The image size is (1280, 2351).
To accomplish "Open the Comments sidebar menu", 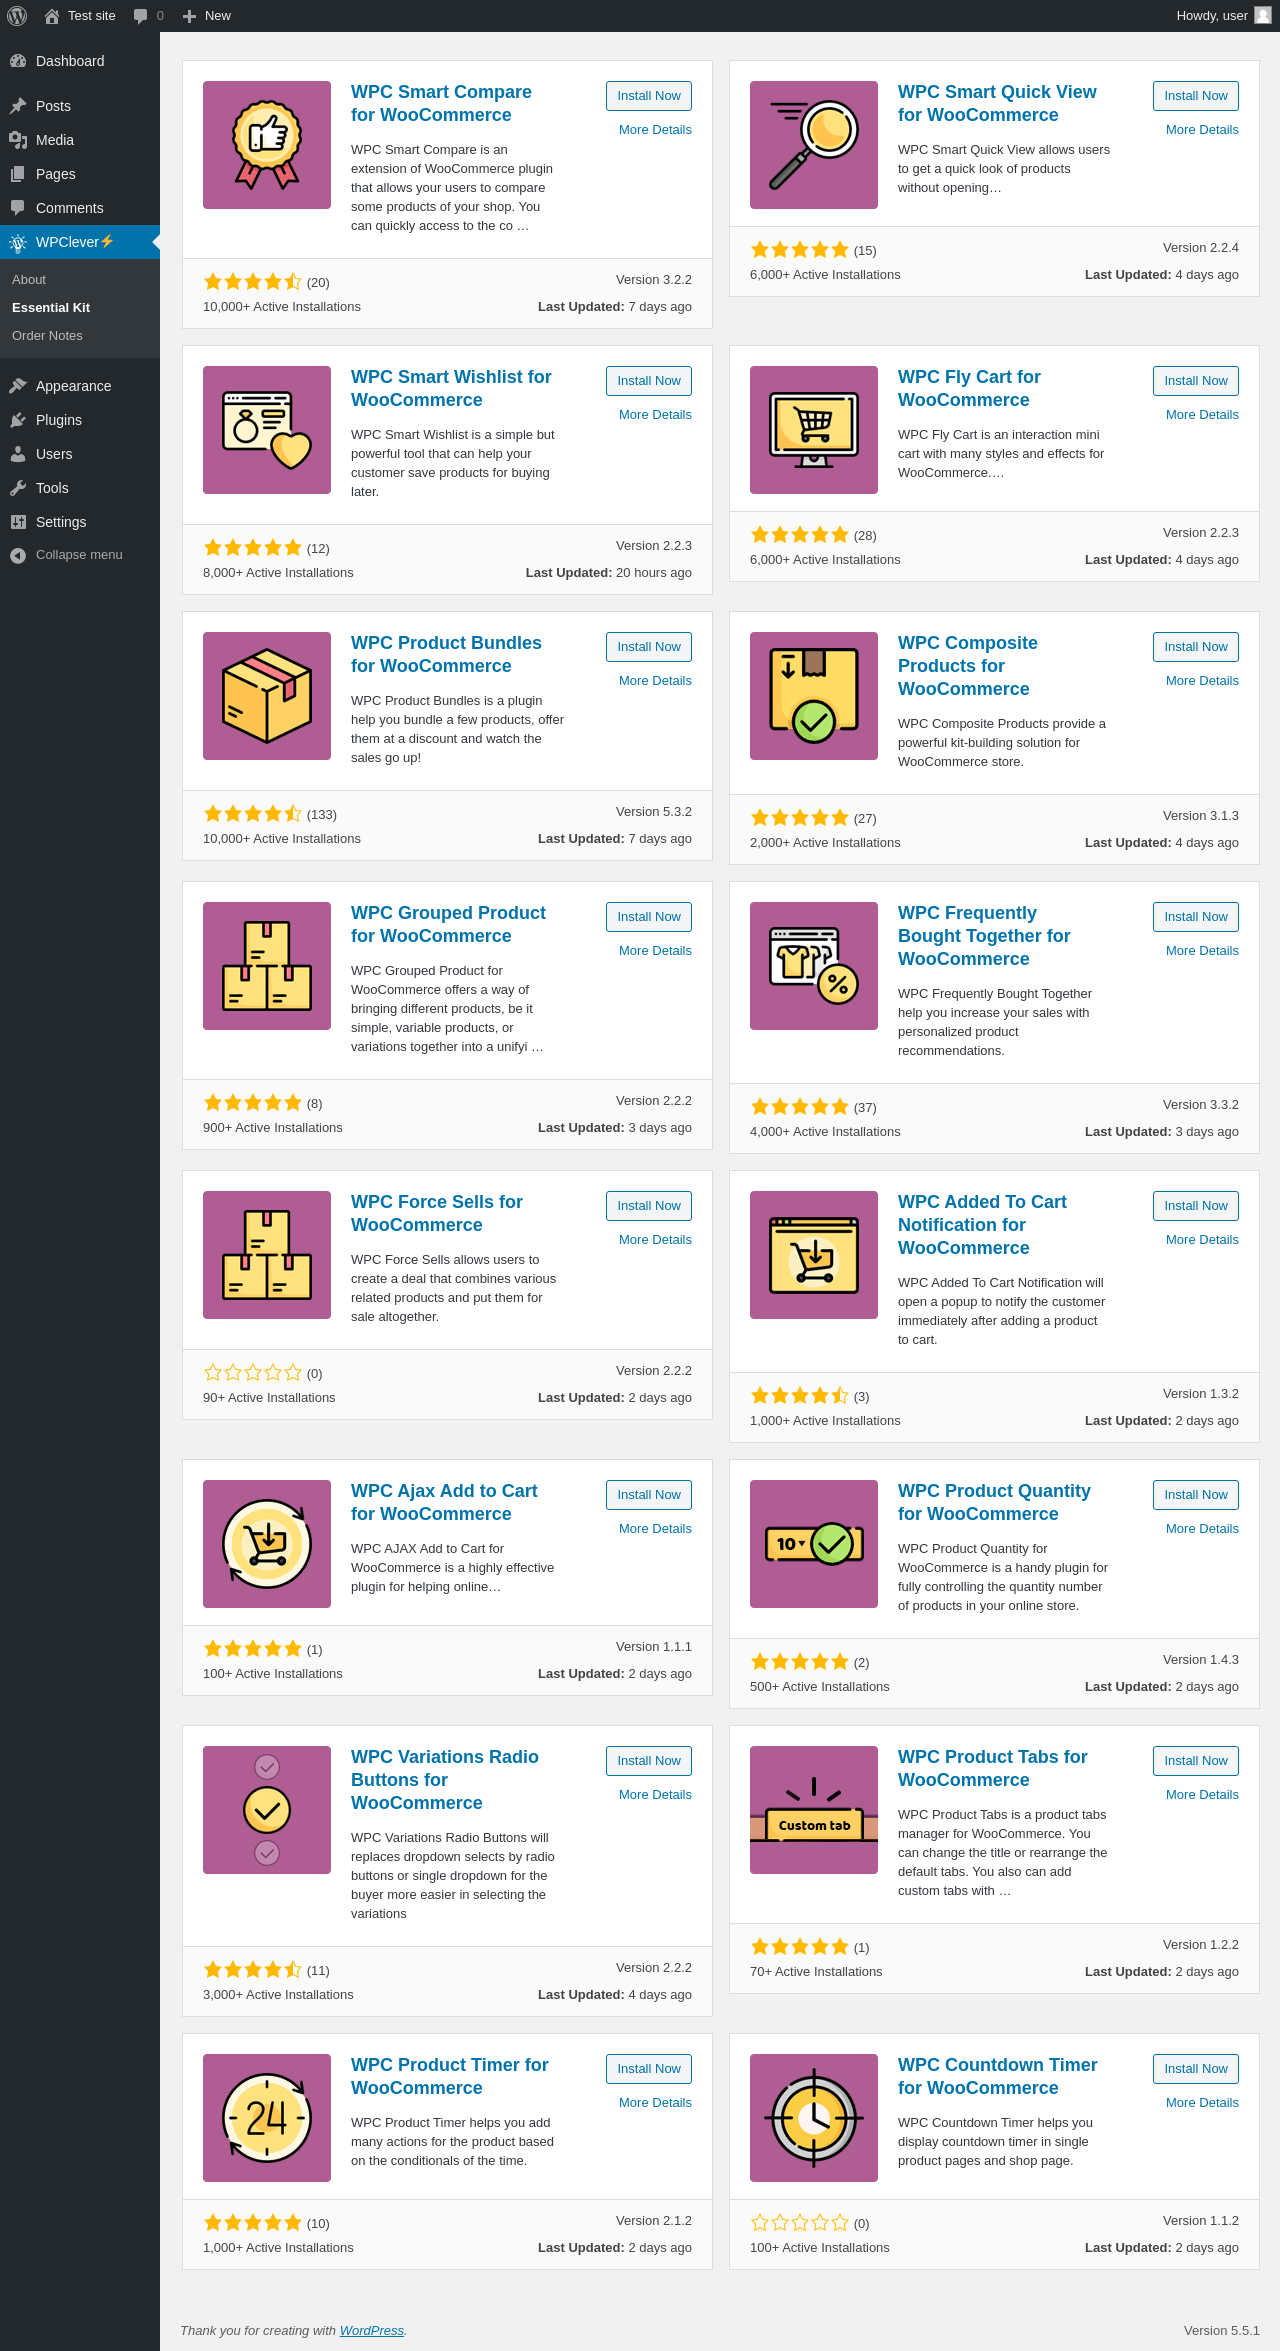I will point(80,208).
